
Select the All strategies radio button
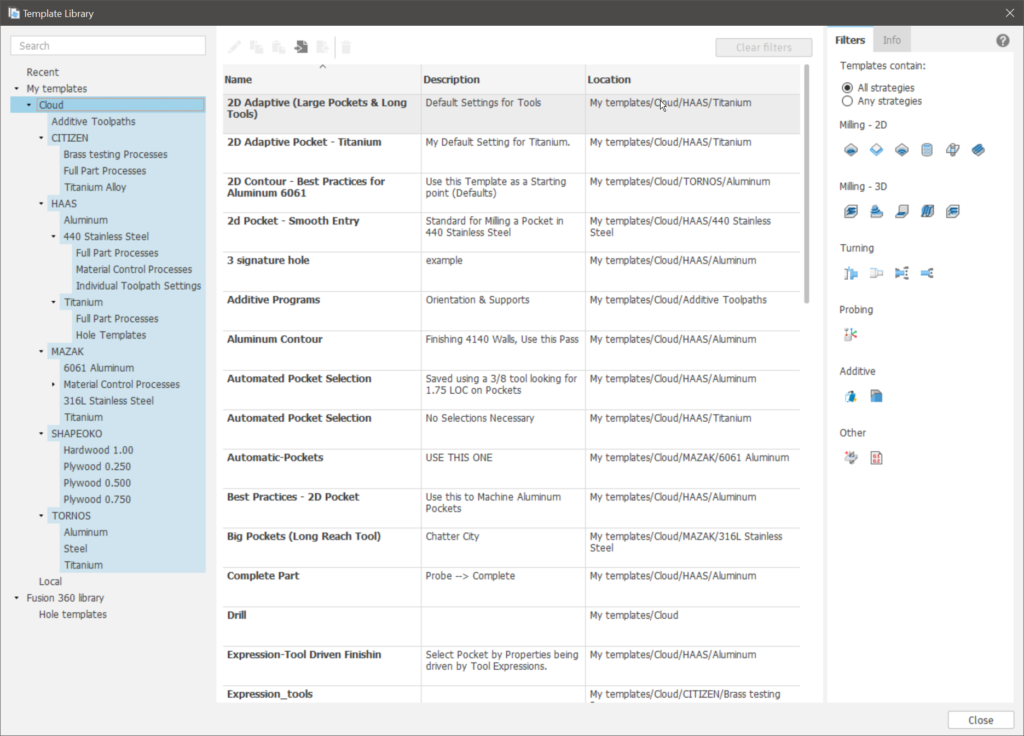click(x=847, y=88)
